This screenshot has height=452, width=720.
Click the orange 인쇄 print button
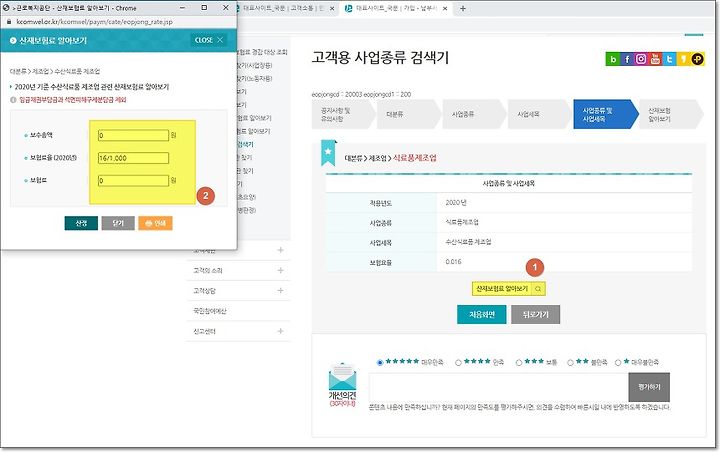click(x=155, y=223)
